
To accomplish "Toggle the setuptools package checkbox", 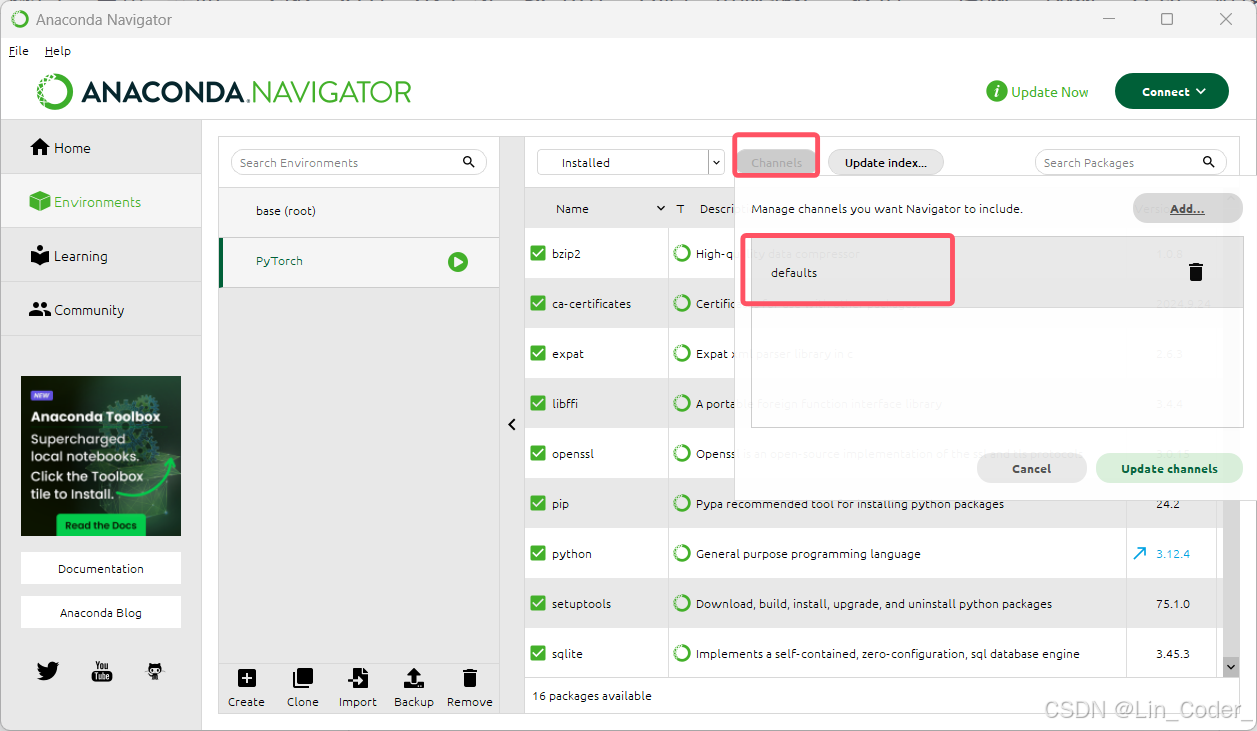I will (538, 603).
